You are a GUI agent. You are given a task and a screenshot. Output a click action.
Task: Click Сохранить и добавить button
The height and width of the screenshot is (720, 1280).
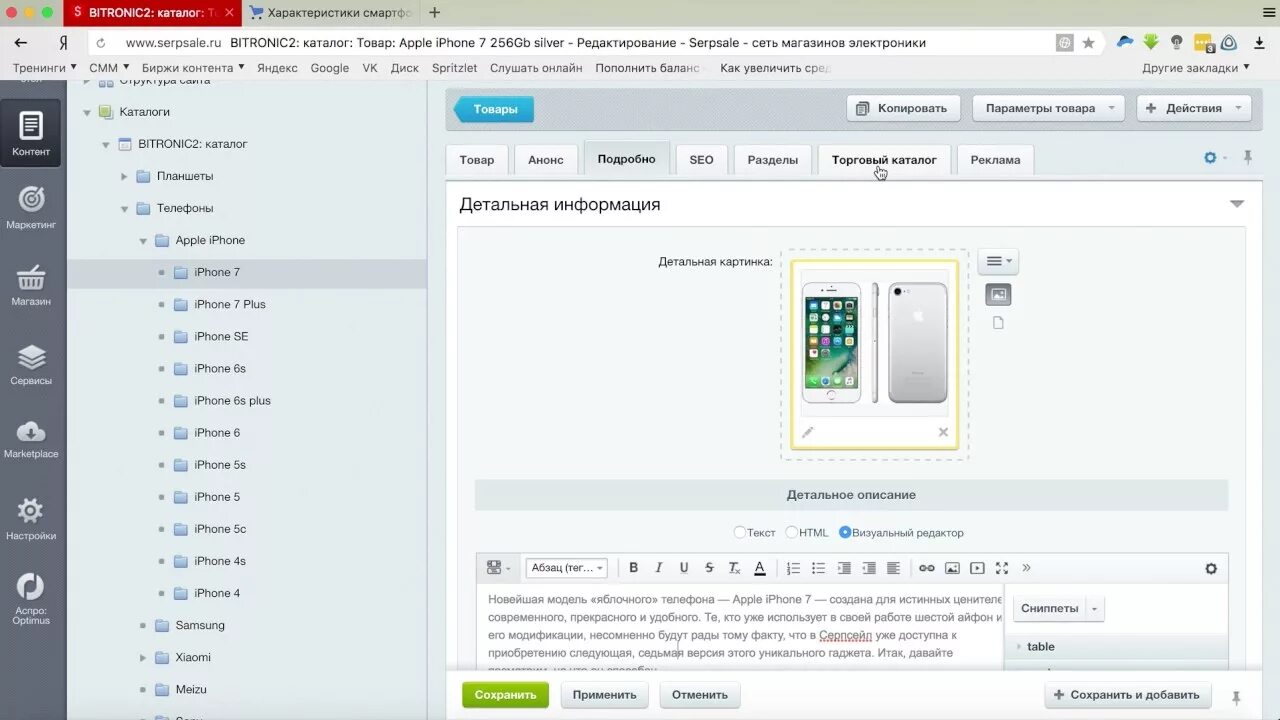[x=1128, y=695]
